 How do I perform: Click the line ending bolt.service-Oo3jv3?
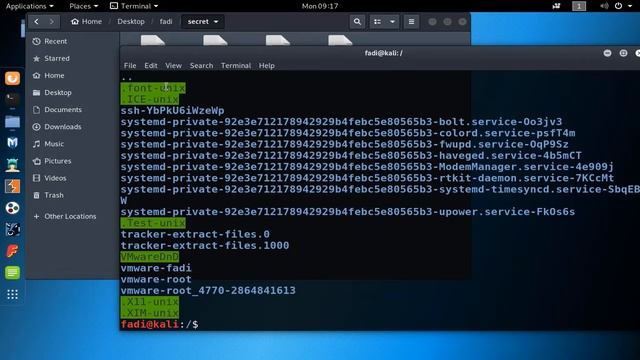341,122
